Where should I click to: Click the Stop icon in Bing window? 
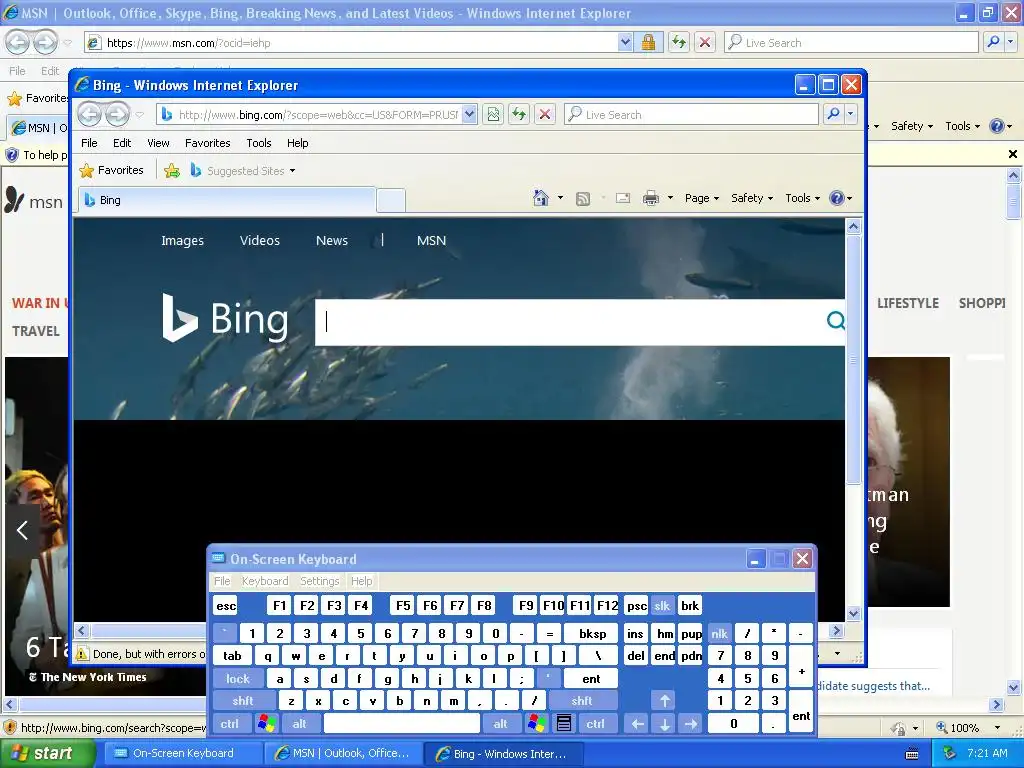pyautogui.click(x=545, y=115)
